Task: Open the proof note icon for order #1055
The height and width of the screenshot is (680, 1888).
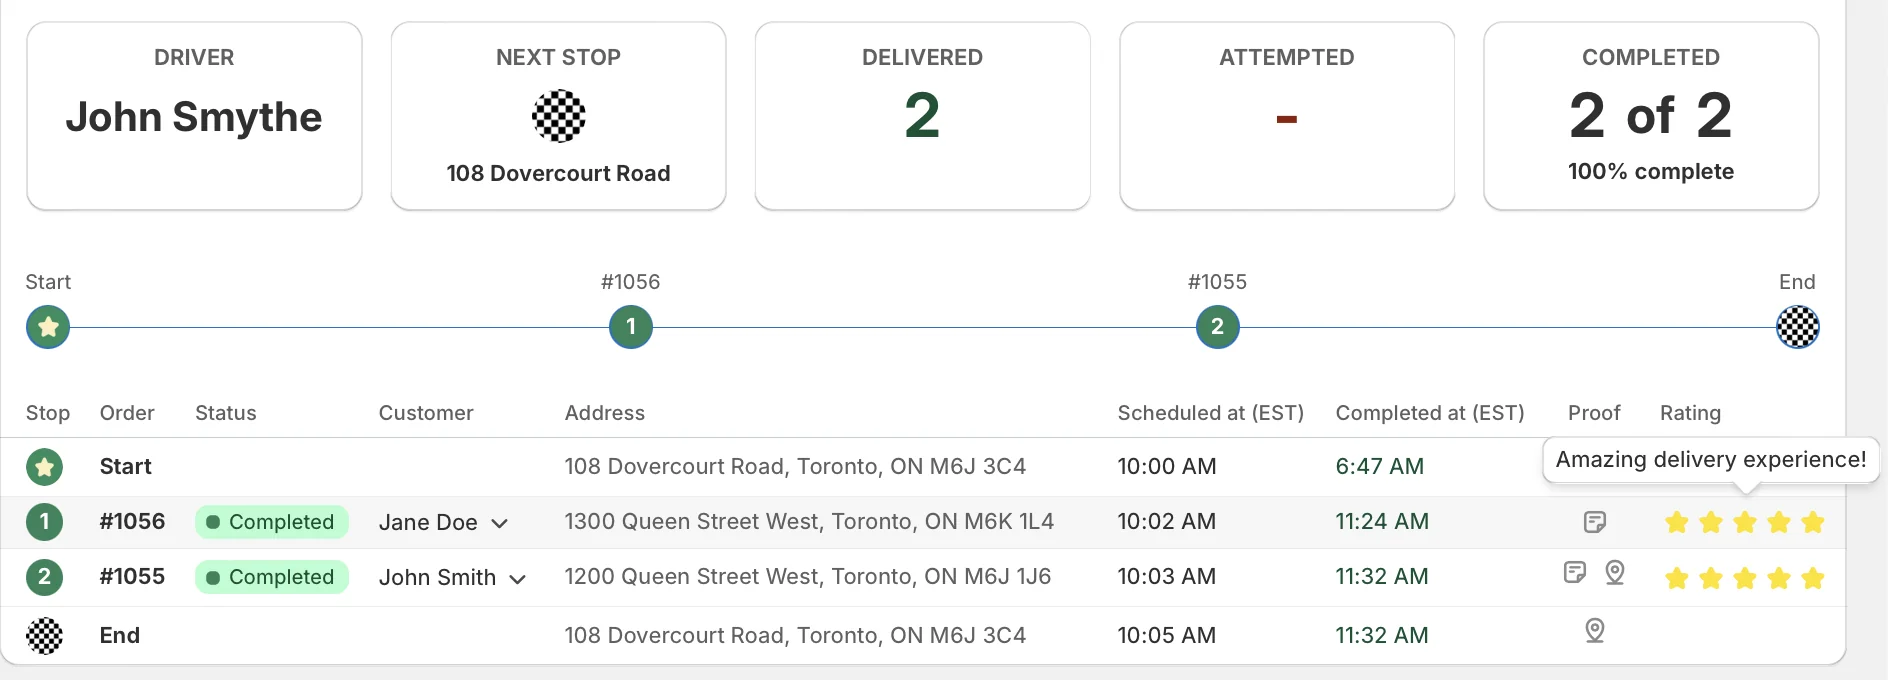Action: [1575, 572]
